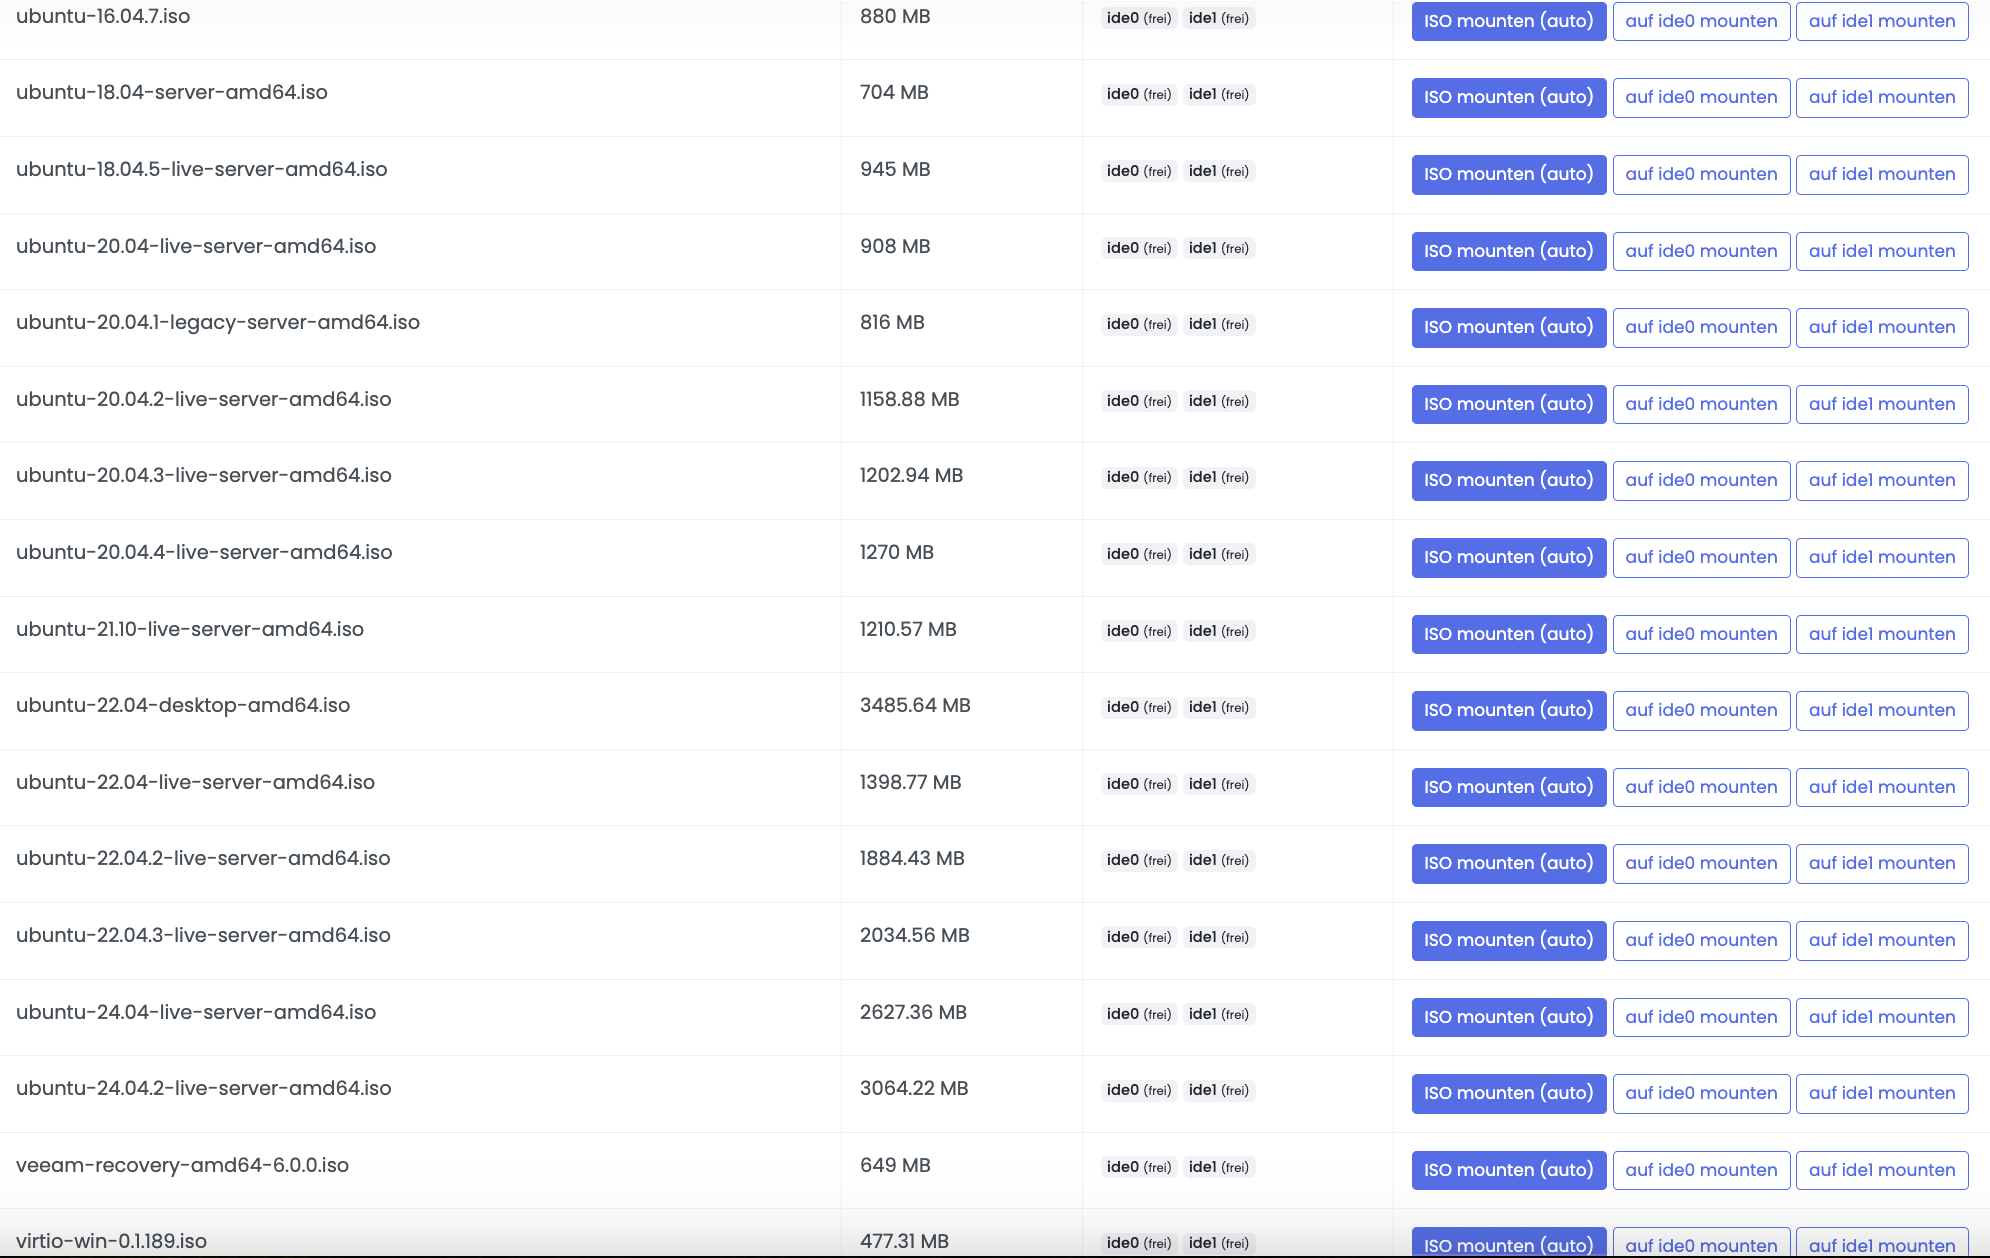Mount ubuntu-24.04-live-server on ide0
1990x1258 pixels.
1701,1017
